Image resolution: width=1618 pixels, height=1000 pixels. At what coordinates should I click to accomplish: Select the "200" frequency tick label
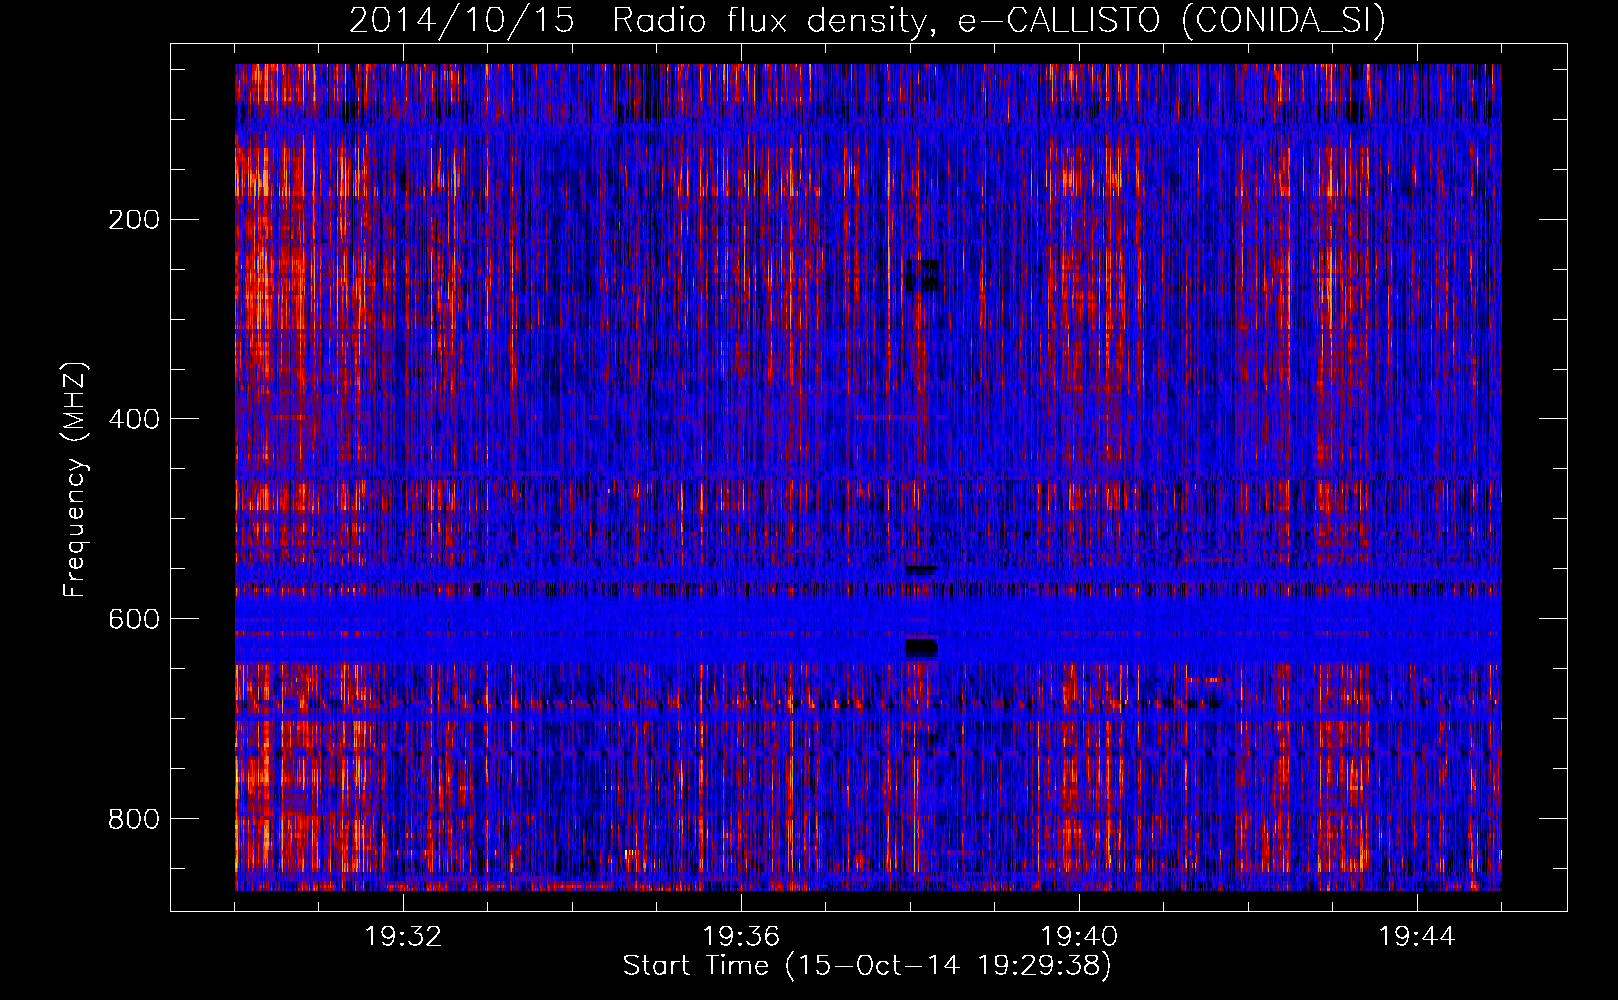[134, 220]
